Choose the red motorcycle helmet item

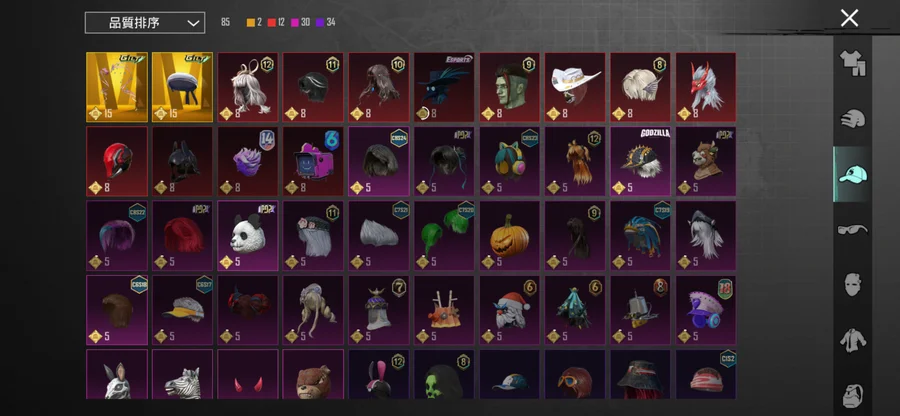pyautogui.click(x=117, y=161)
